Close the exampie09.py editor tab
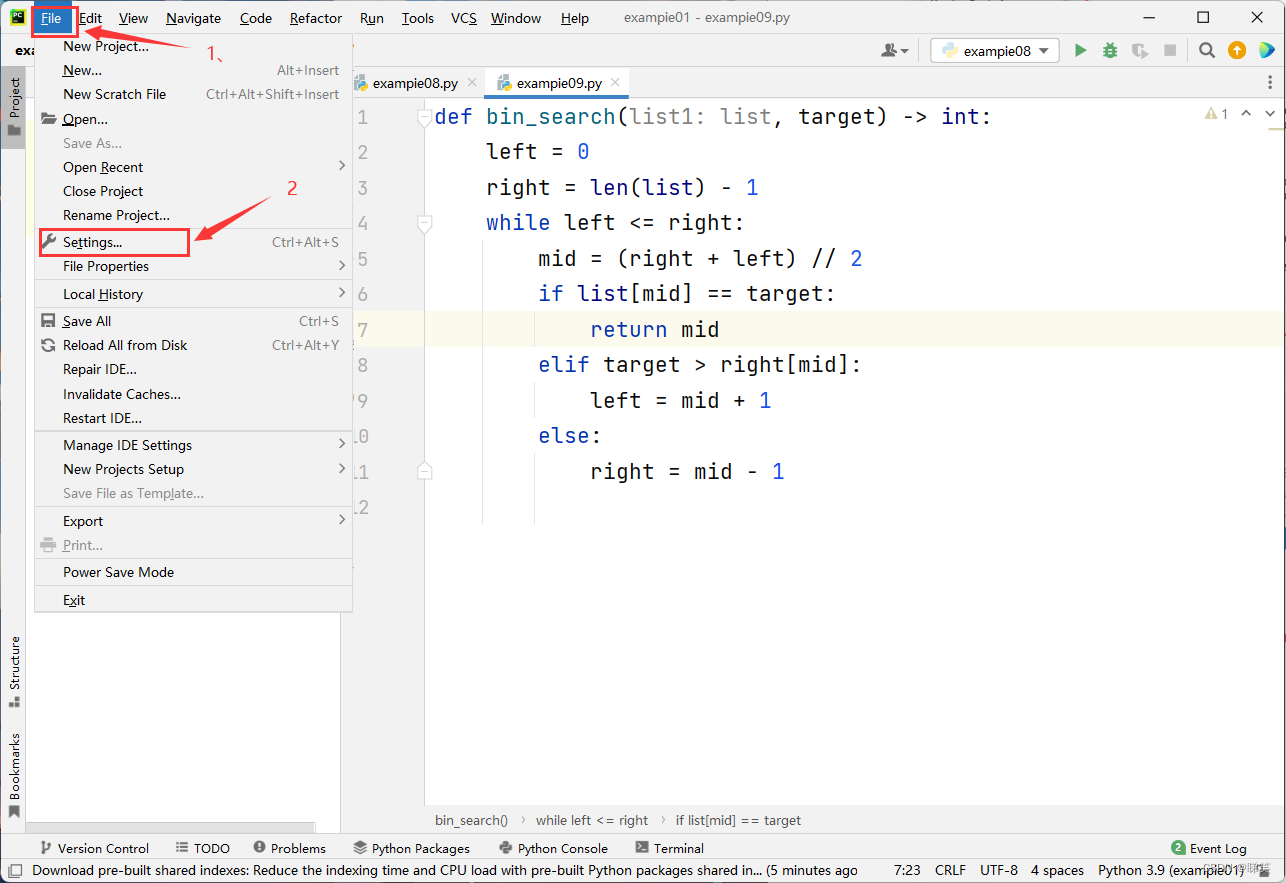The image size is (1286, 883). [615, 83]
